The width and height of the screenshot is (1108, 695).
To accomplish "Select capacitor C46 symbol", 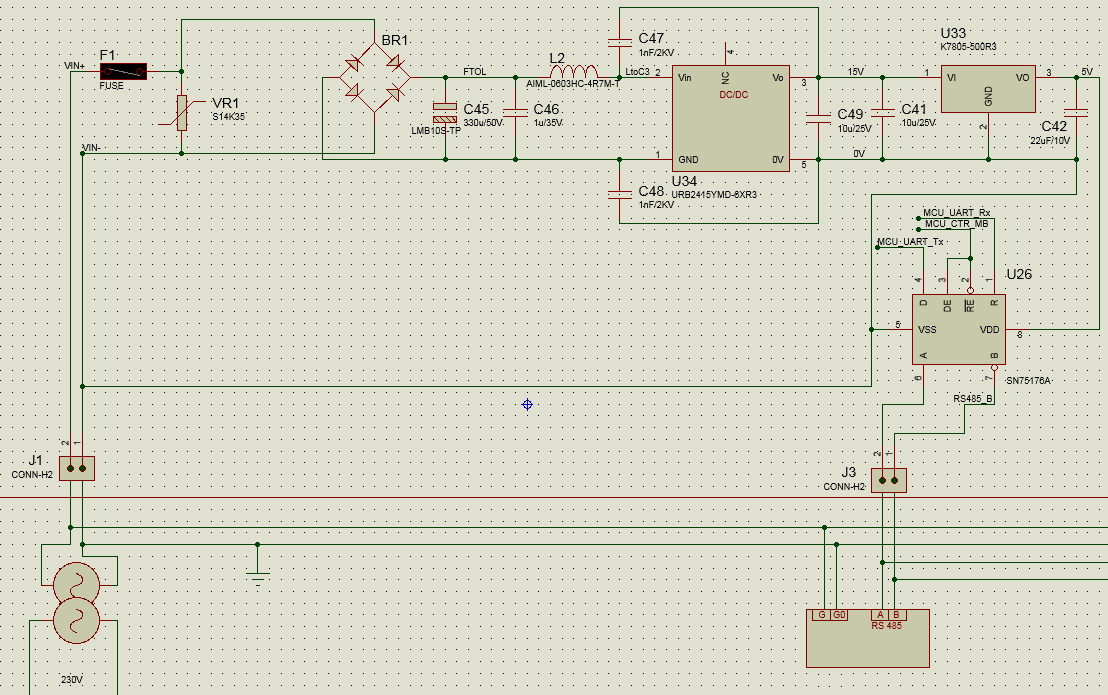I will click(516, 112).
